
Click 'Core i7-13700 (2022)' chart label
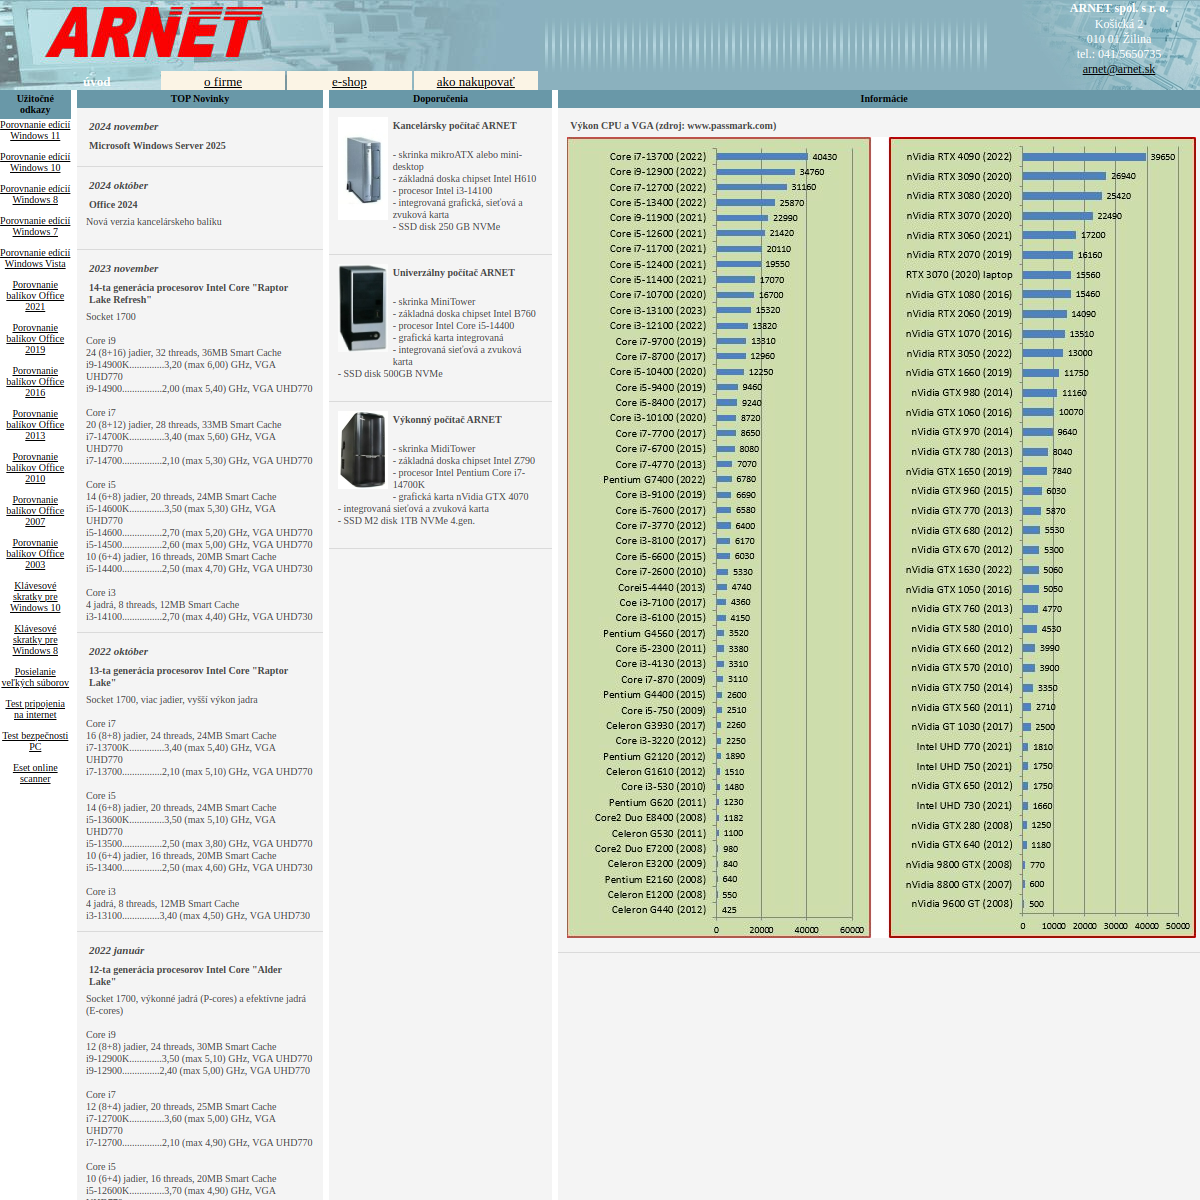(x=657, y=157)
